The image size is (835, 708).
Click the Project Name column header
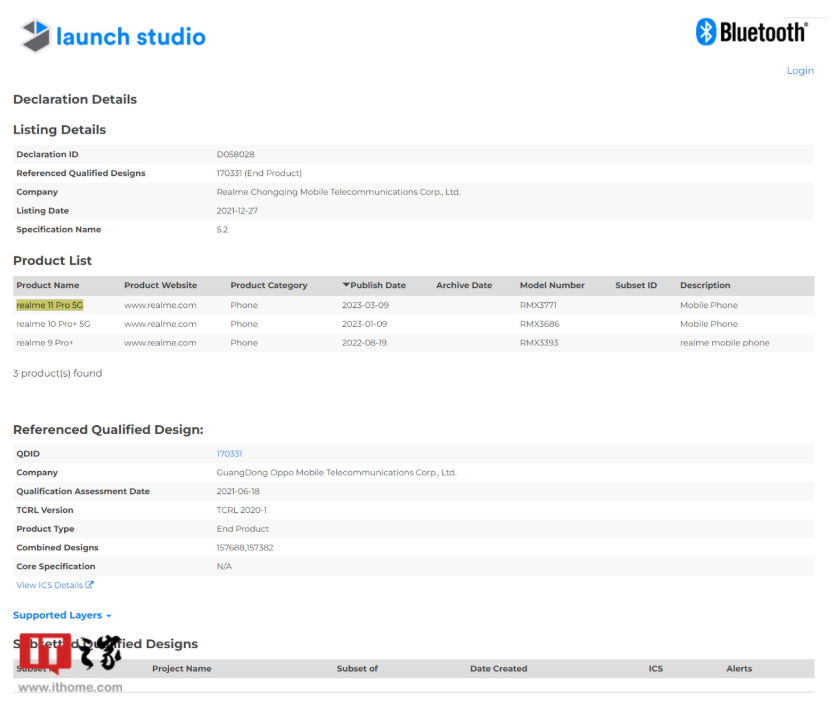(x=181, y=669)
